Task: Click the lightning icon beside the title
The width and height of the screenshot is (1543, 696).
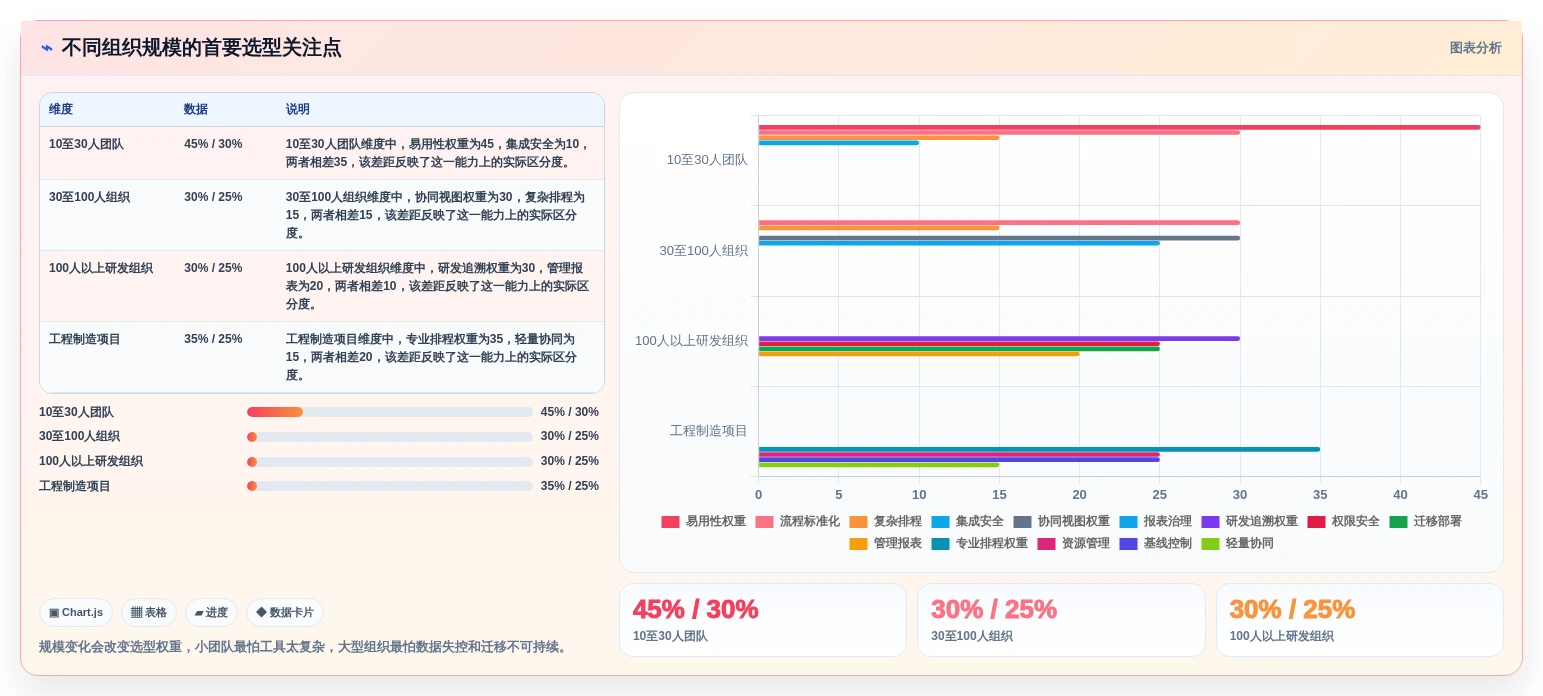Action: click(47, 48)
